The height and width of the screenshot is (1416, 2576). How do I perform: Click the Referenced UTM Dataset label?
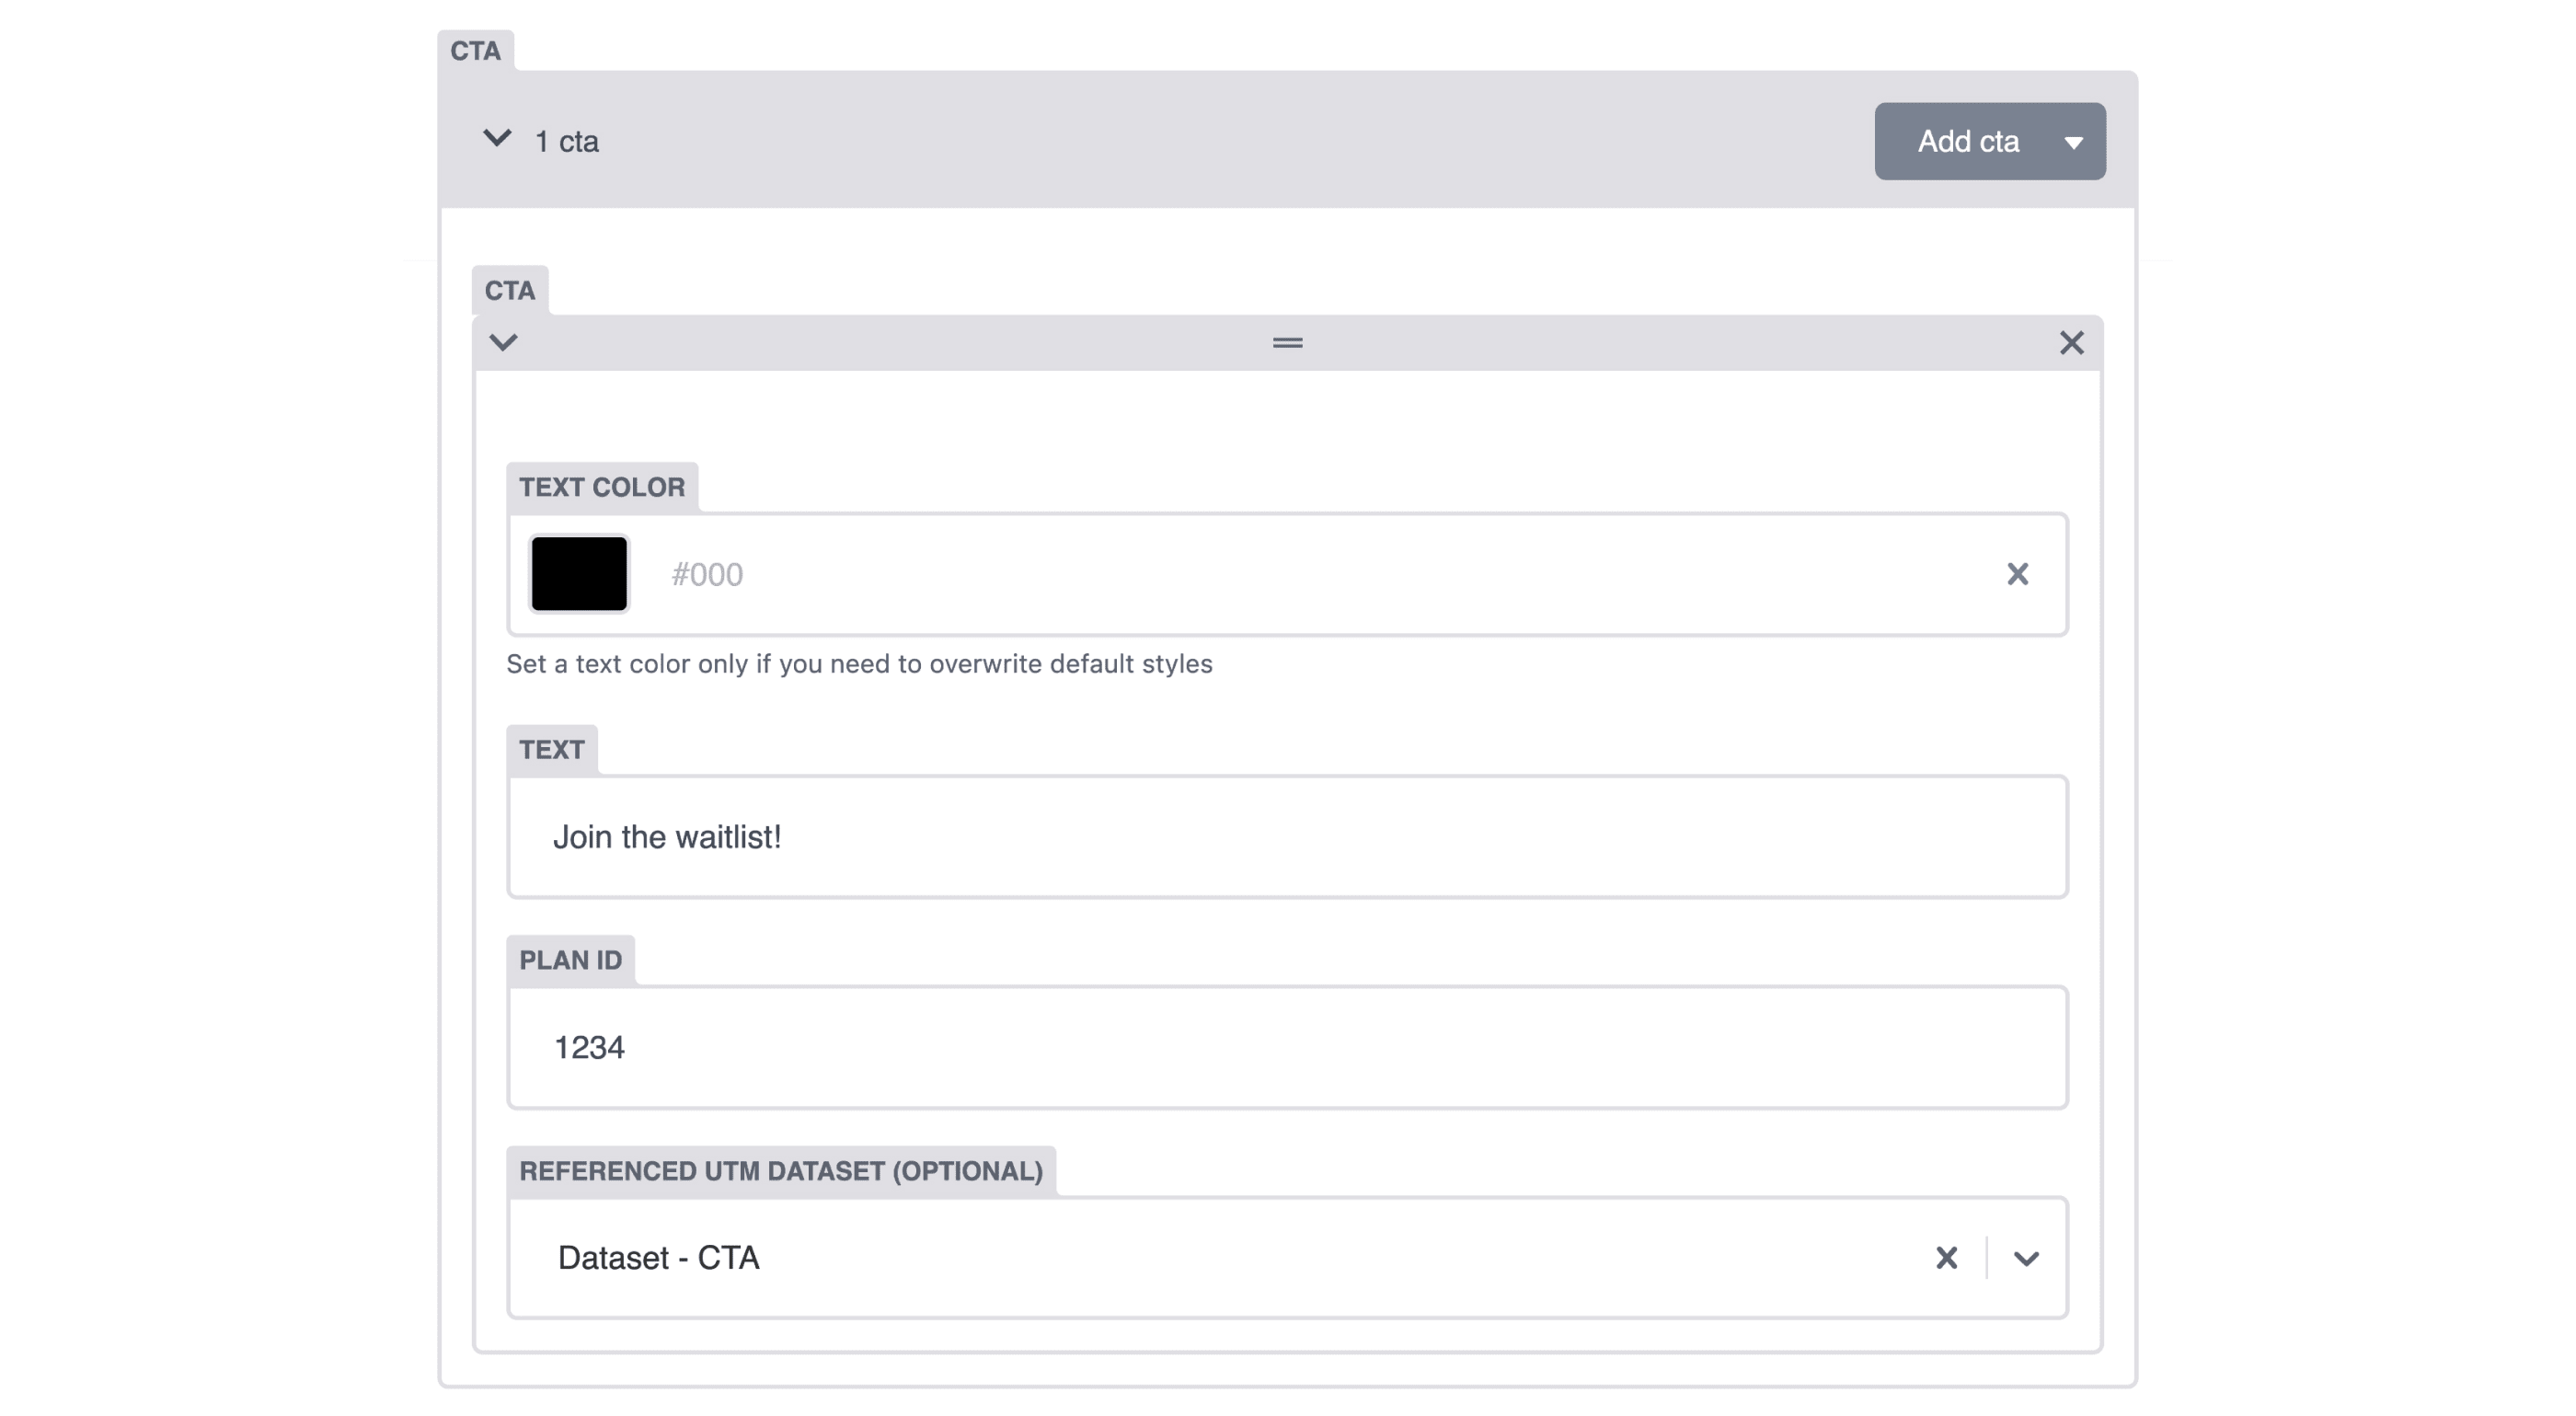click(x=781, y=1171)
